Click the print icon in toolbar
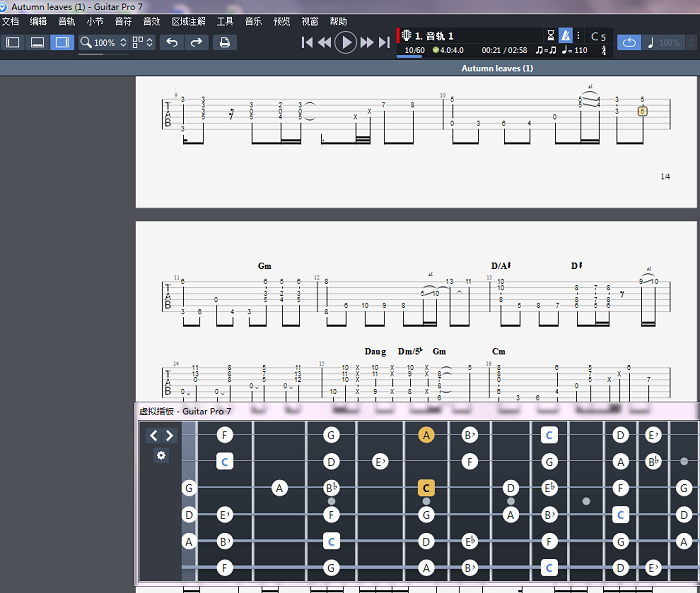700x593 pixels. click(225, 42)
